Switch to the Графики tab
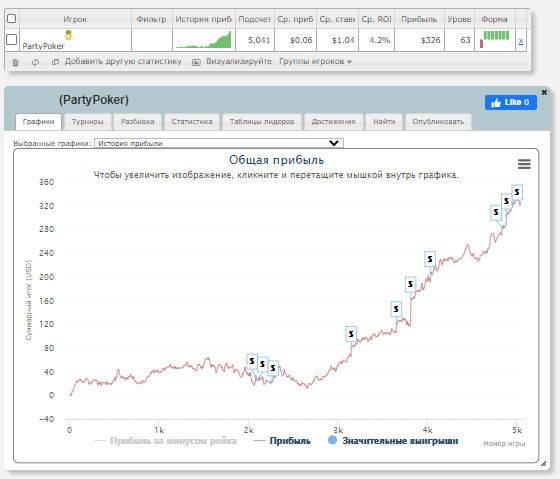560x479 pixels. (38, 121)
